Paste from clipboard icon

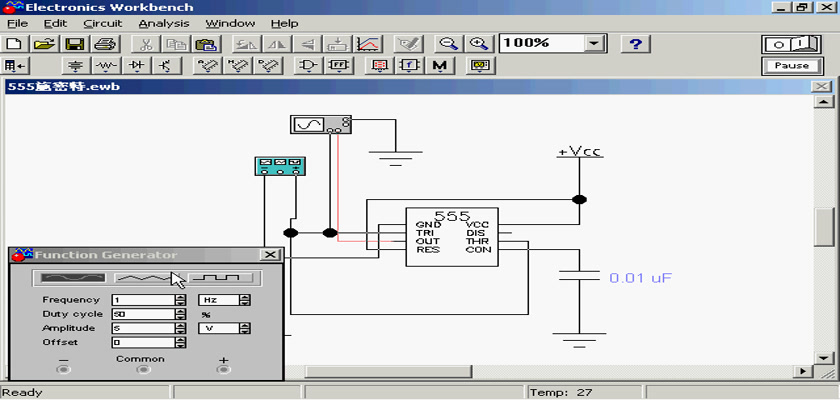pos(204,43)
